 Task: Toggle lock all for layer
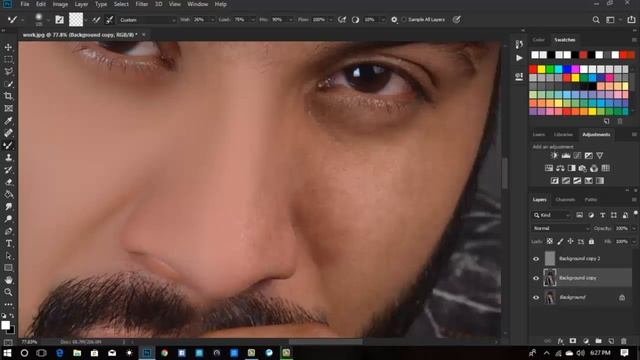pos(591,242)
